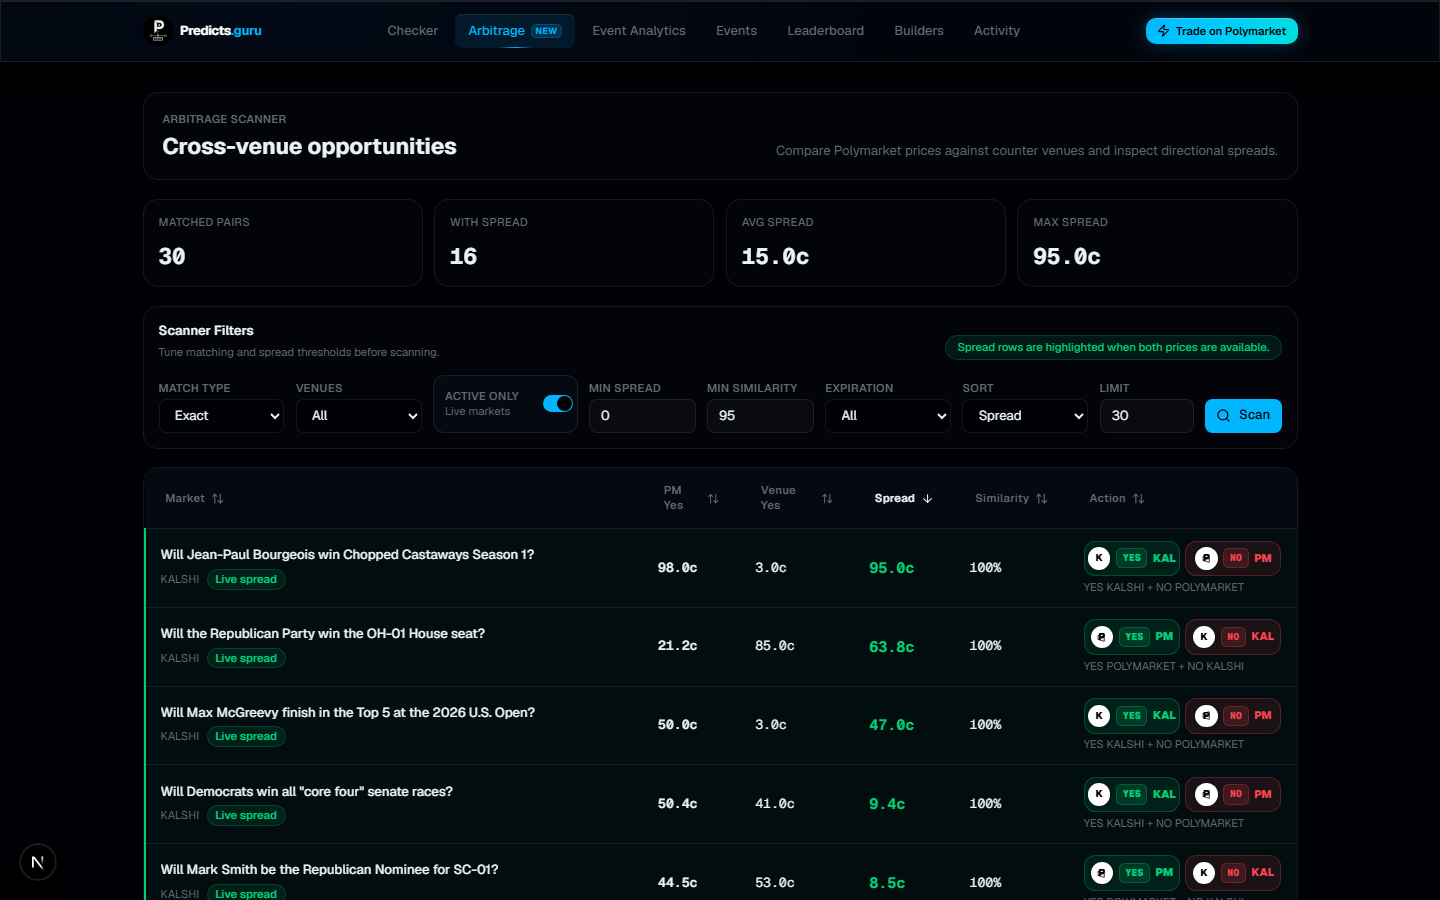1440x900 pixels.
Task: Click Live spread badge in OH-01 row
Action: pyautogui.click(x=246, y=658)
